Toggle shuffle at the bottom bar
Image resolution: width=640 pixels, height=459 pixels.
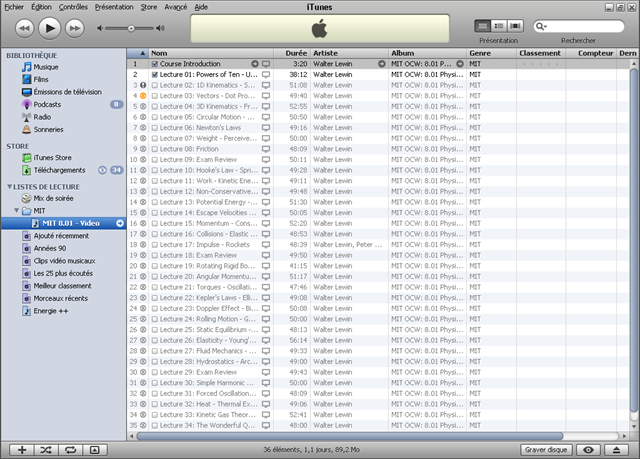pos(46,451)
